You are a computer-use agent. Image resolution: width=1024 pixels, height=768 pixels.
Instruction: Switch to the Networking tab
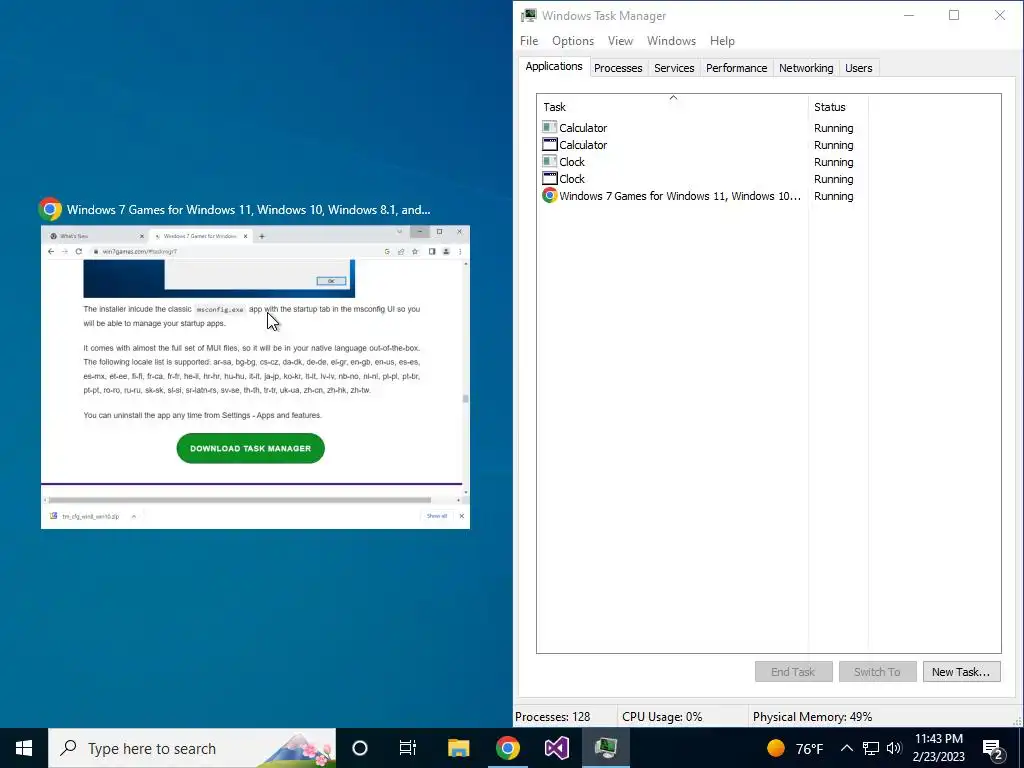tap(806, 68)
